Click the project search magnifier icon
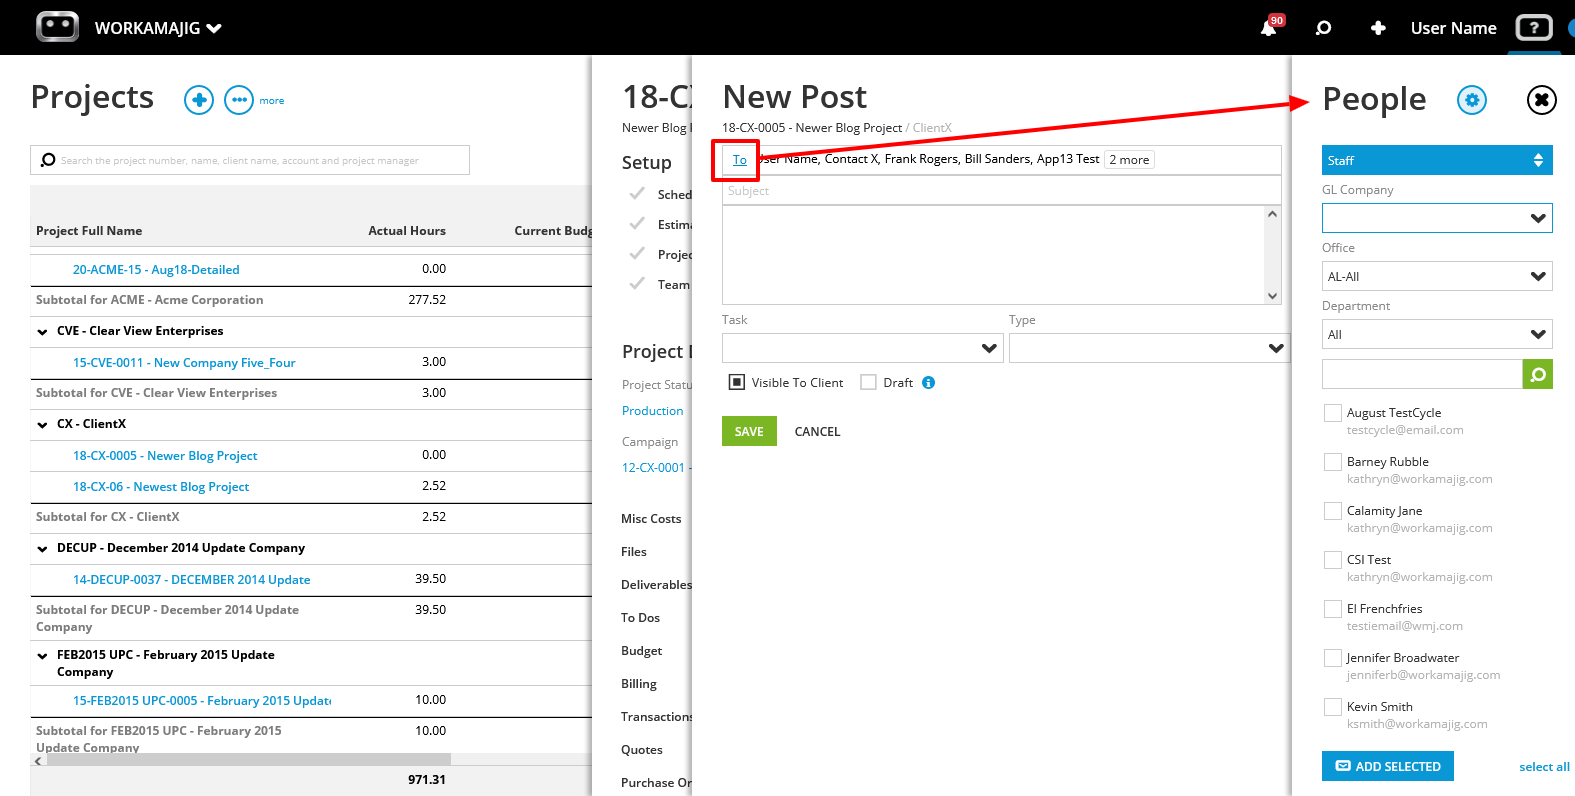This screenshot has width=1575, height=796. 48,160
